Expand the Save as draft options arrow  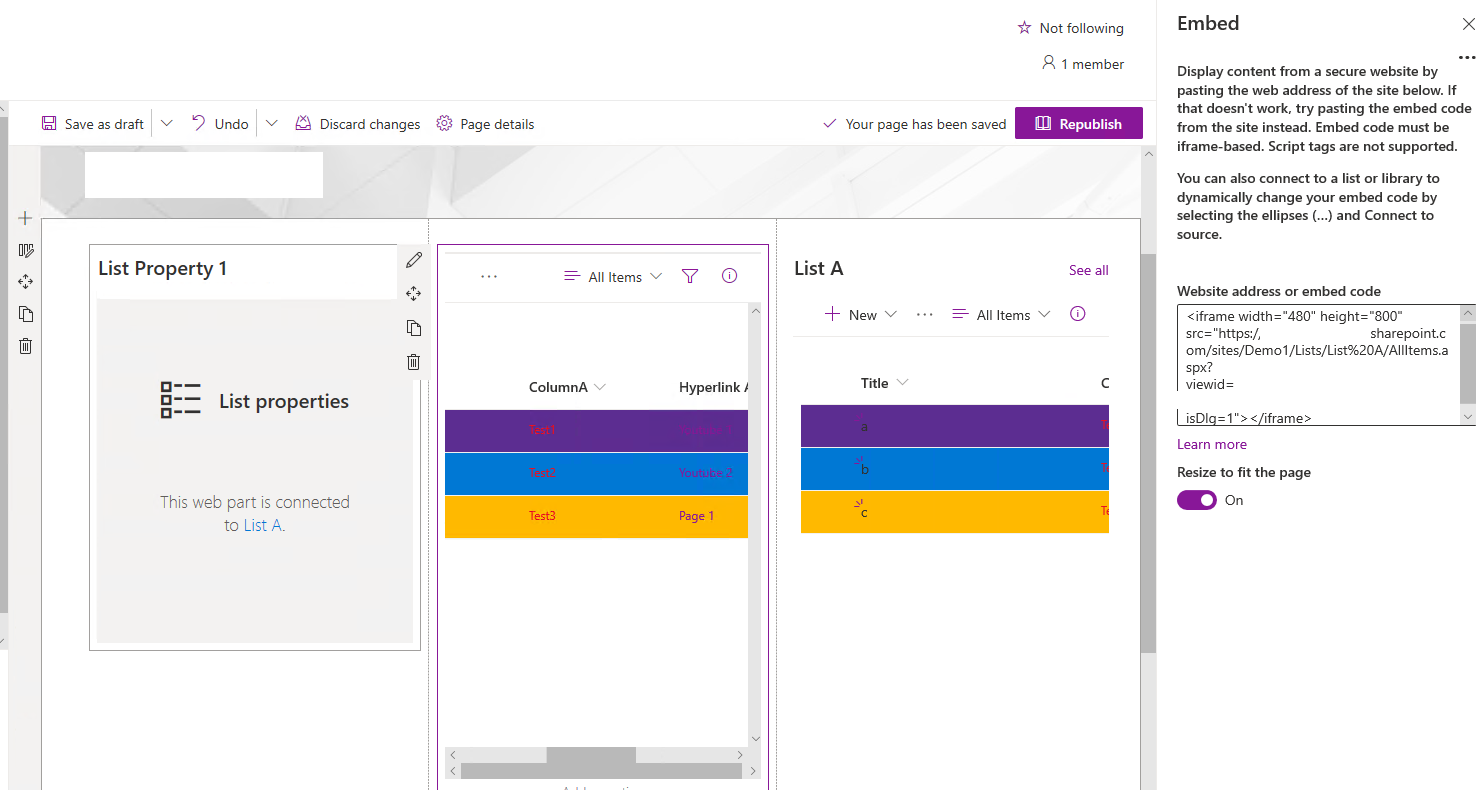167,124
